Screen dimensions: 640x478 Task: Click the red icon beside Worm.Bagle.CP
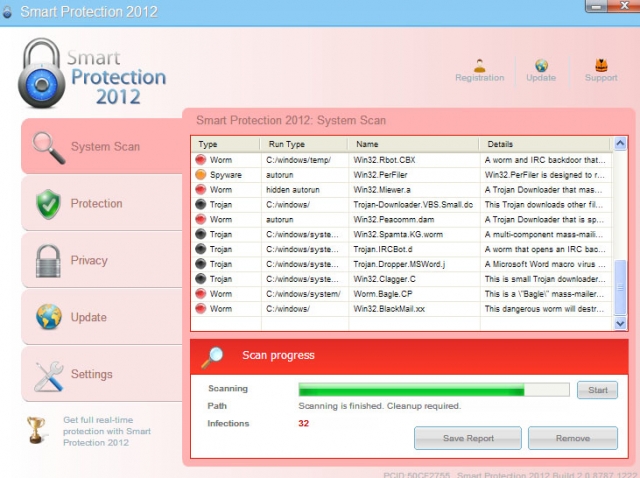(x=200, y=294)
